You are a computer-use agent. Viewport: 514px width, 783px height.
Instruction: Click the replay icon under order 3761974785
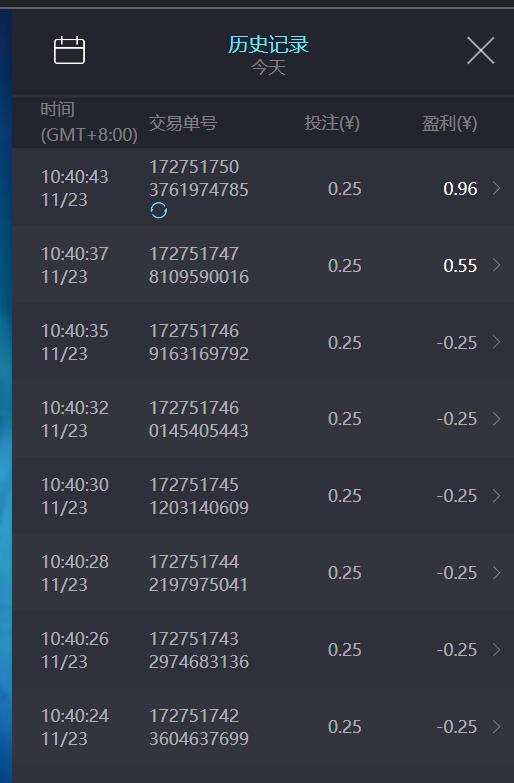pos(159,211)
